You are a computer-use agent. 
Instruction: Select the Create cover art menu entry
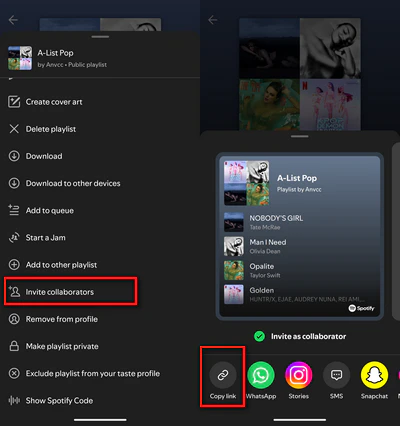[x=100, y=102]
